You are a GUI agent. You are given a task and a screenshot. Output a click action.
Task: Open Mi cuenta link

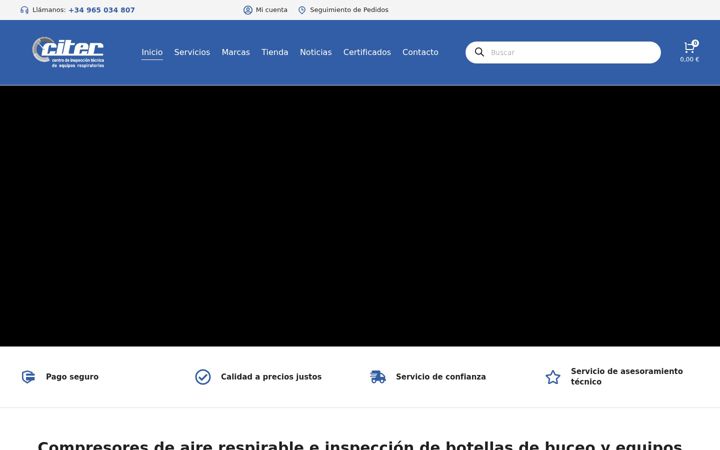[271, 10]
